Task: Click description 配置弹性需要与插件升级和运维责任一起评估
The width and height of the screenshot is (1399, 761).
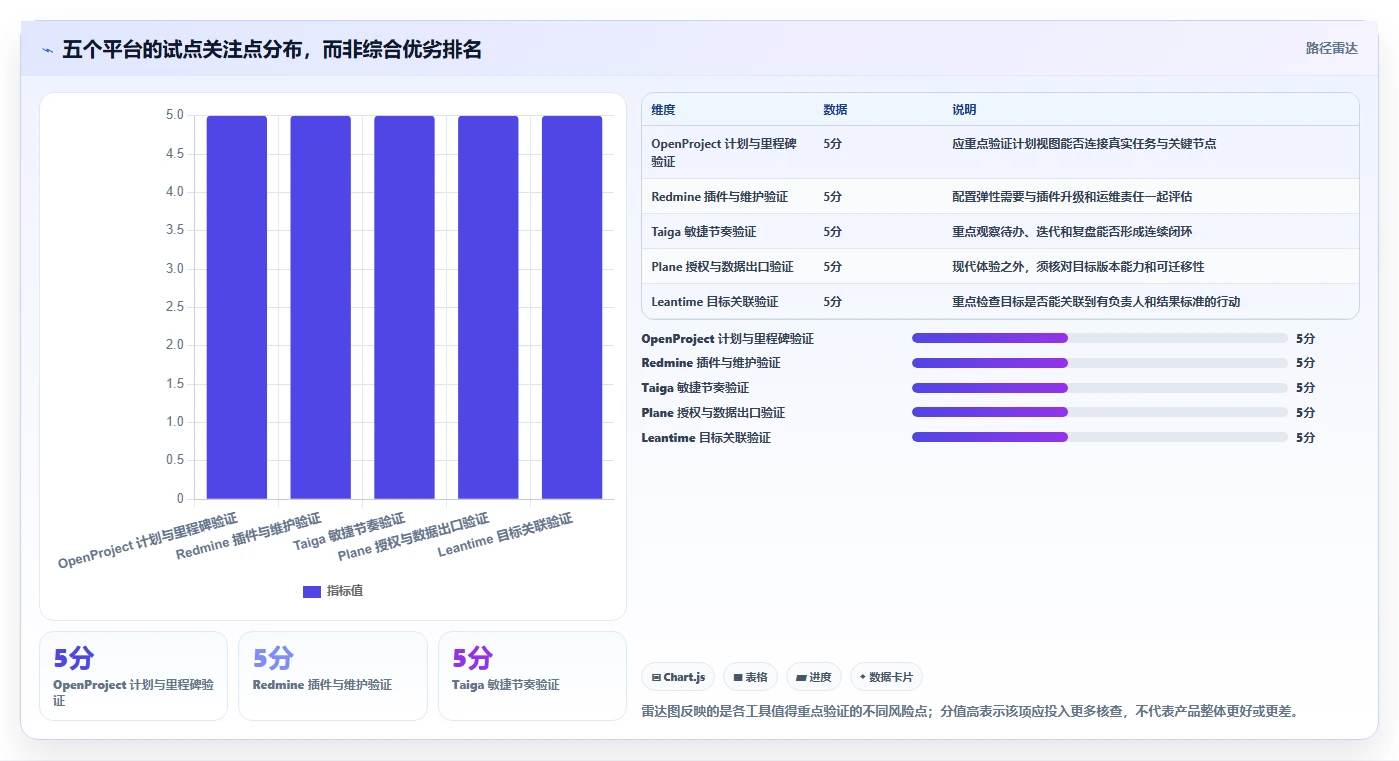Action: tap(1072, 197)
